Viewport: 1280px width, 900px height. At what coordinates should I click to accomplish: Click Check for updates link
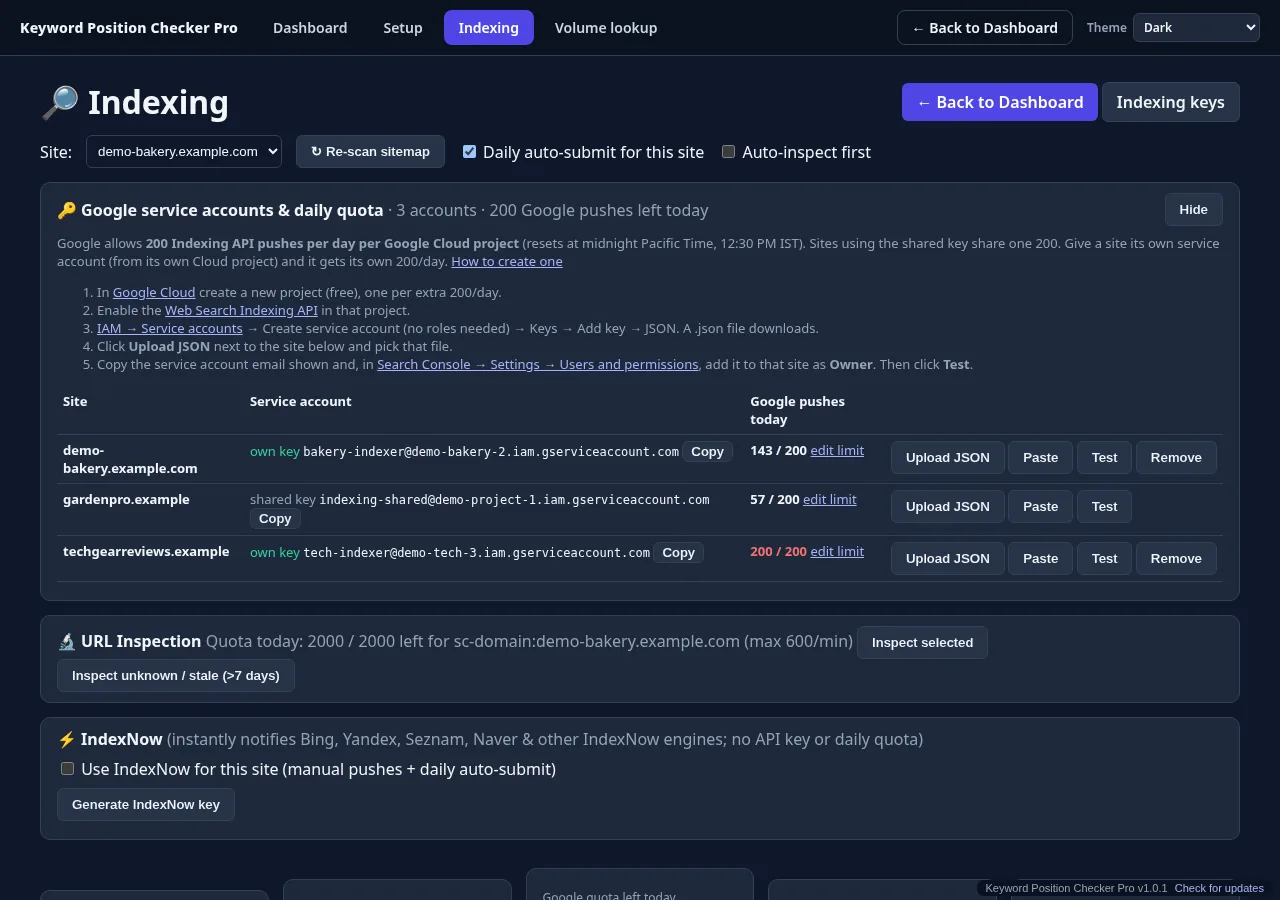click(1219, 888)
